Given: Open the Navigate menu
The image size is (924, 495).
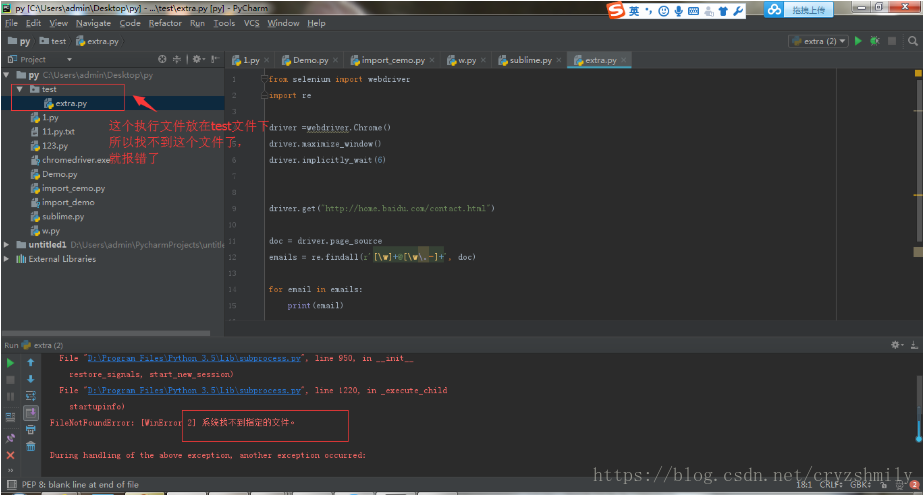Looking at the screenshot, I should tap(93, 23).
